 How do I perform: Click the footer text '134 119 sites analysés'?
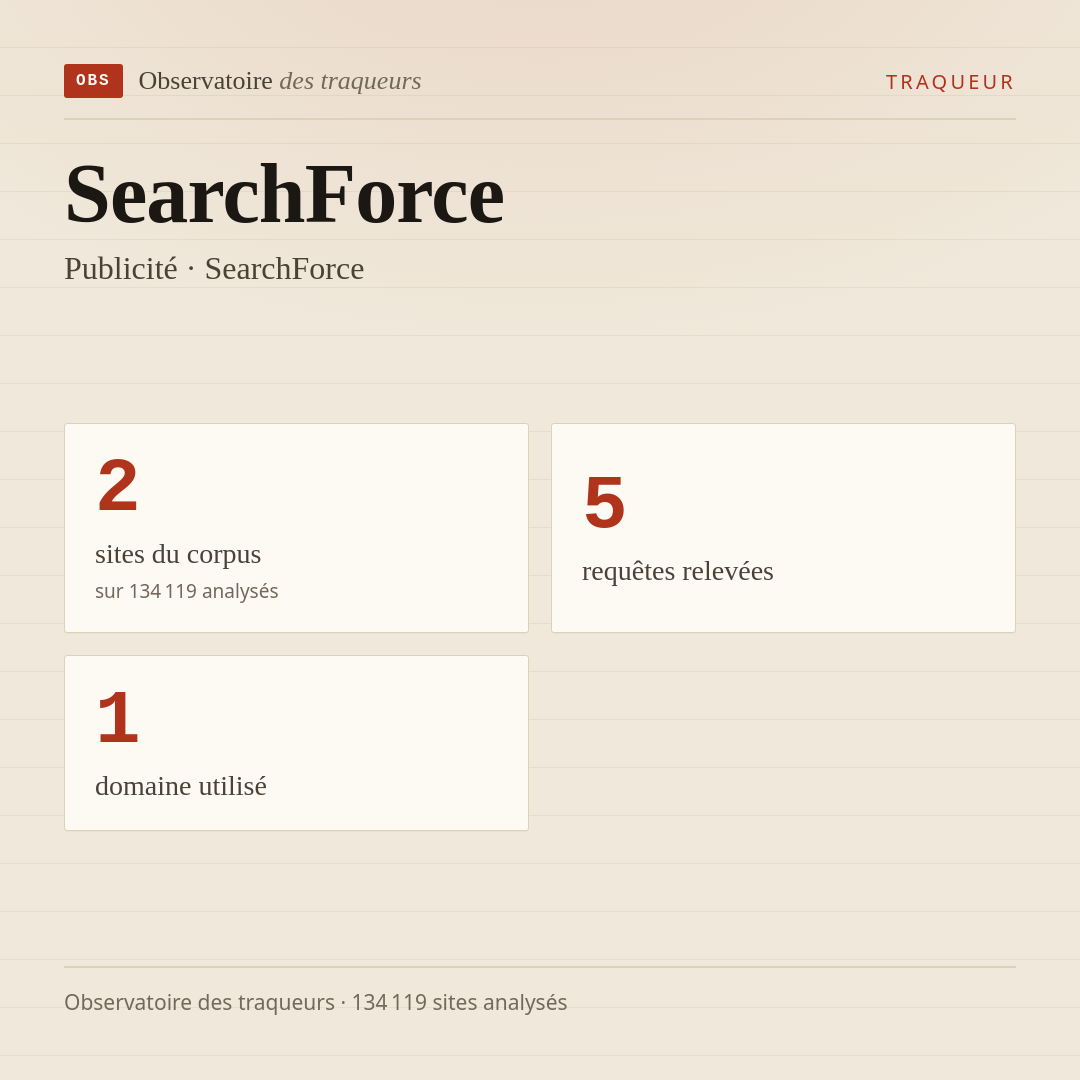[459, 1002]
